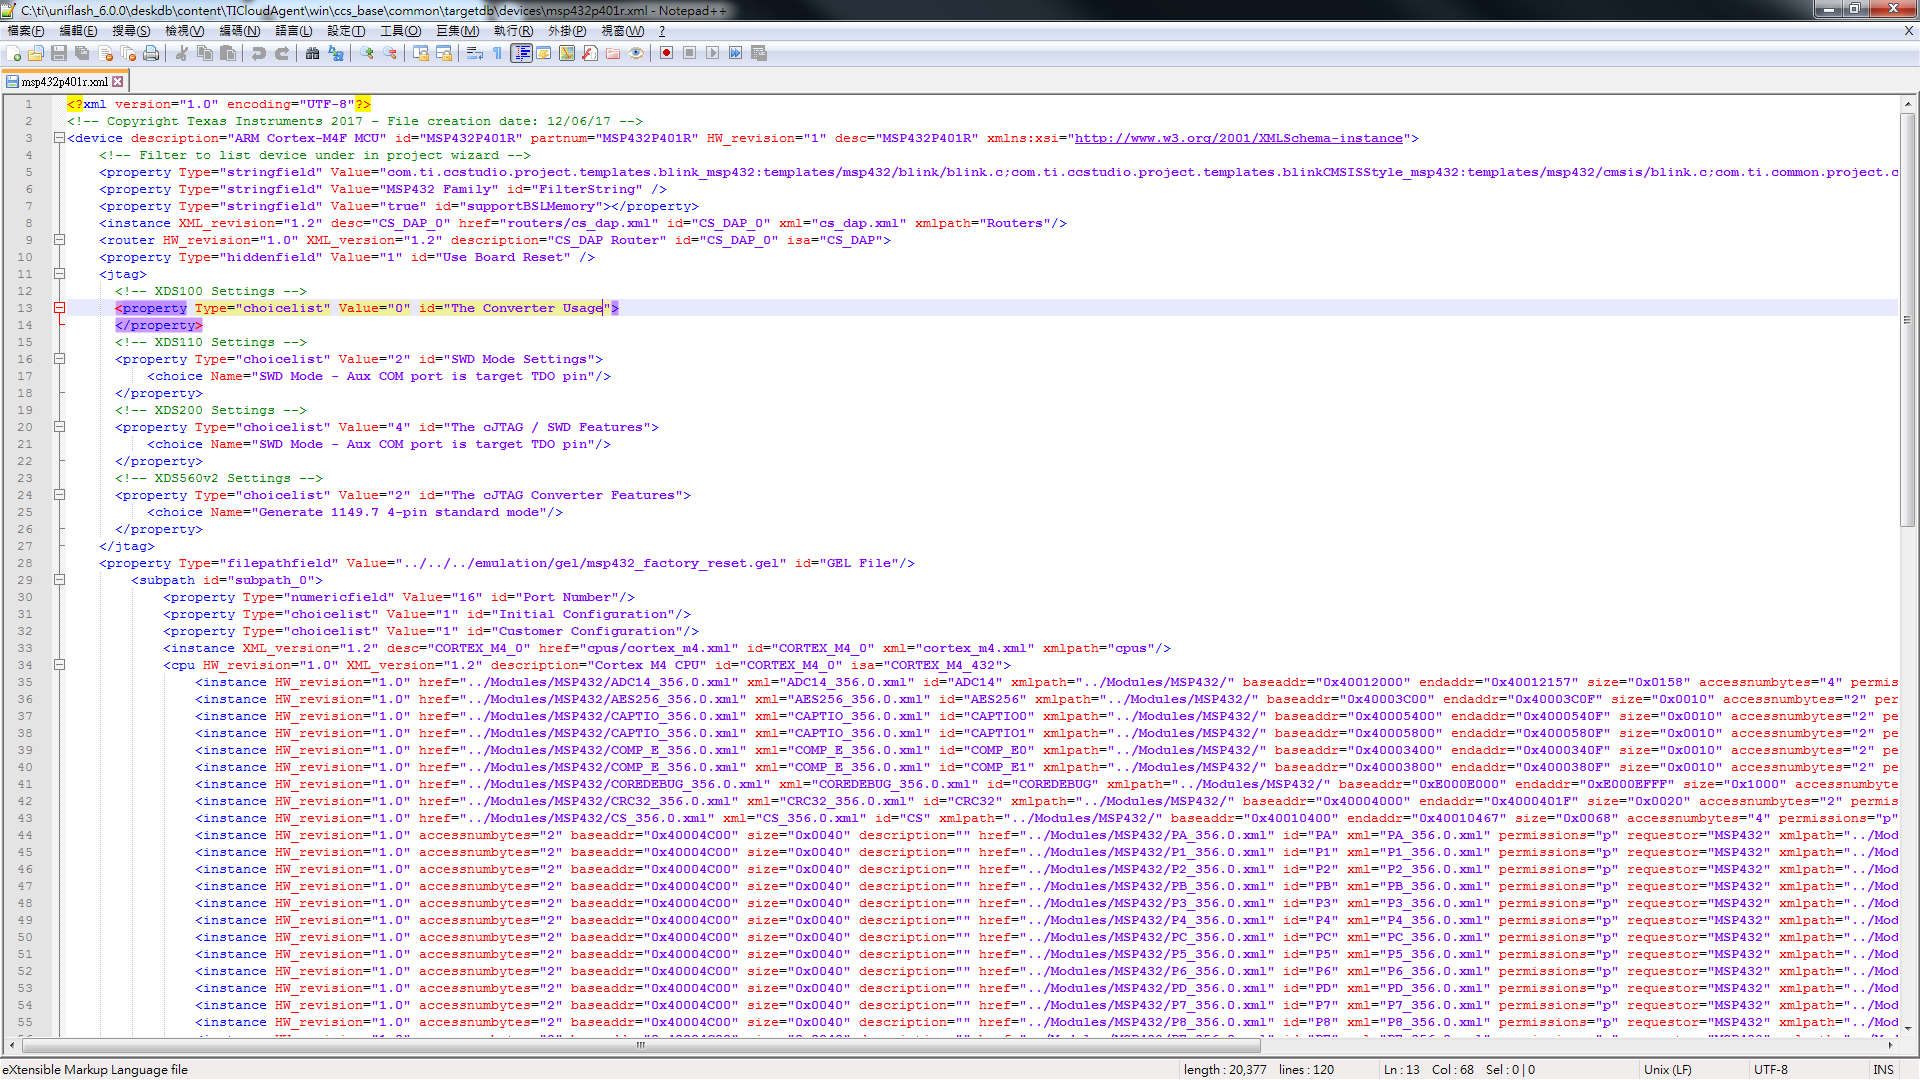Image resolution: width=1920 pixels, height=1080 pixels.
Task: Open the 搜尋(S) search menu
Action: [131, 31]
